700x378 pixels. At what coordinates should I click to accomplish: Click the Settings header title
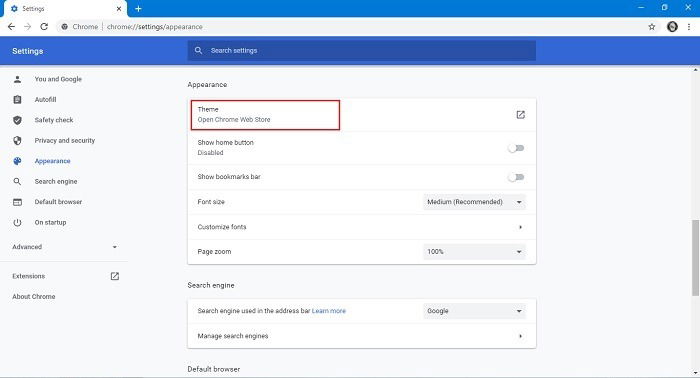pyautogui.click(x=28, y=51)
